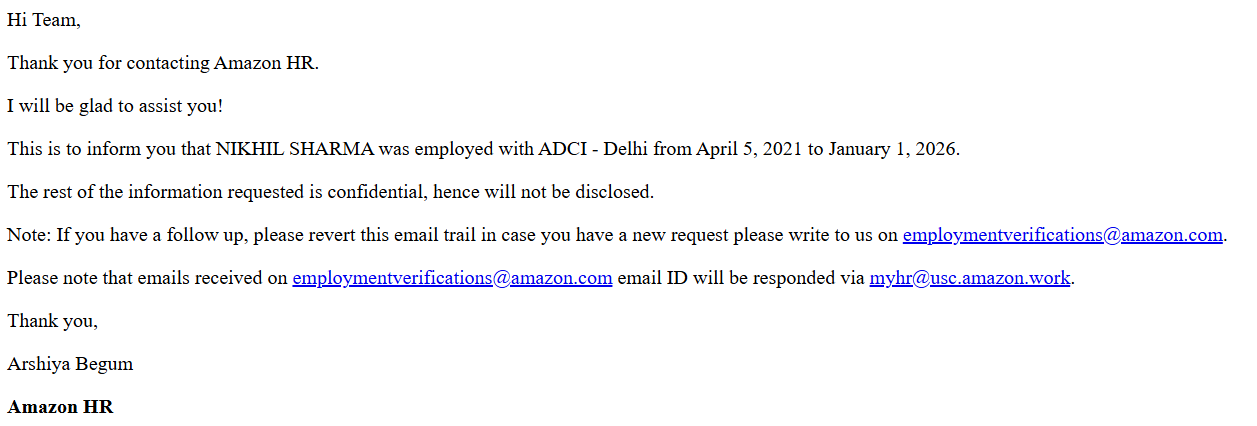Click the "I will be glad to assist you!" line
Screen dimensions: 1257x426
[x=115, y=106]
